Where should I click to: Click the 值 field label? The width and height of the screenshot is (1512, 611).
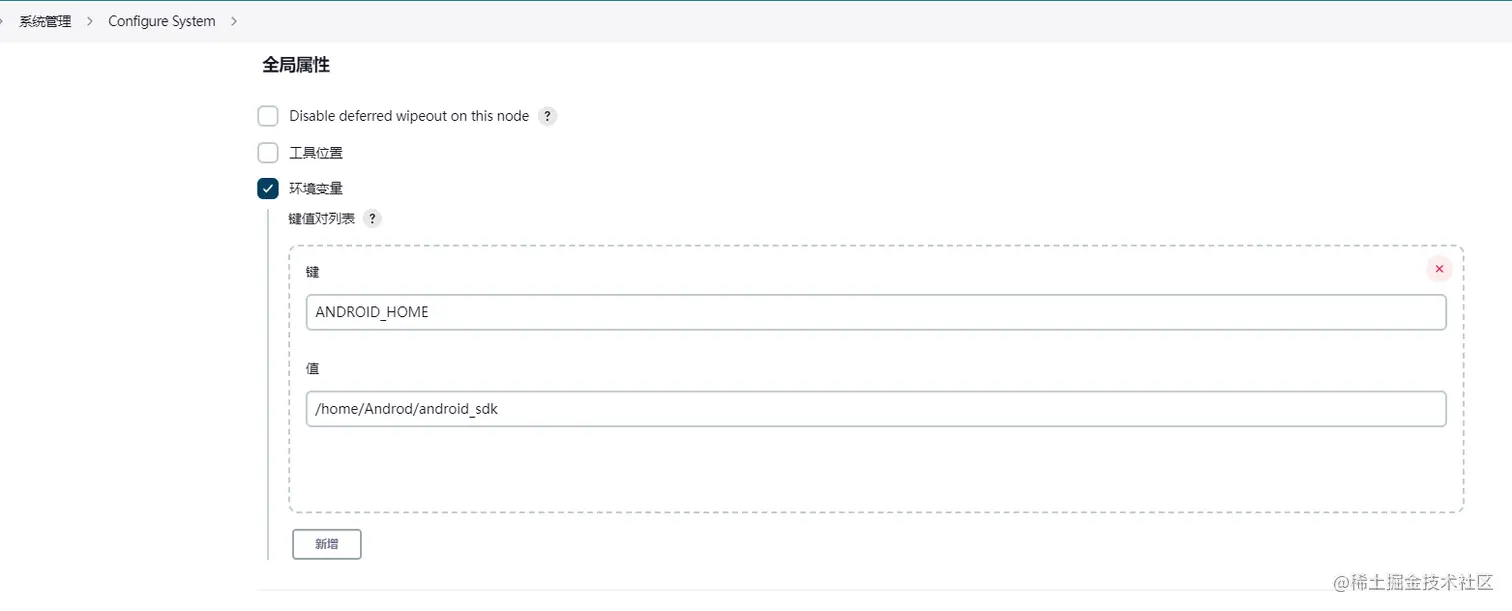click(312, 368)
